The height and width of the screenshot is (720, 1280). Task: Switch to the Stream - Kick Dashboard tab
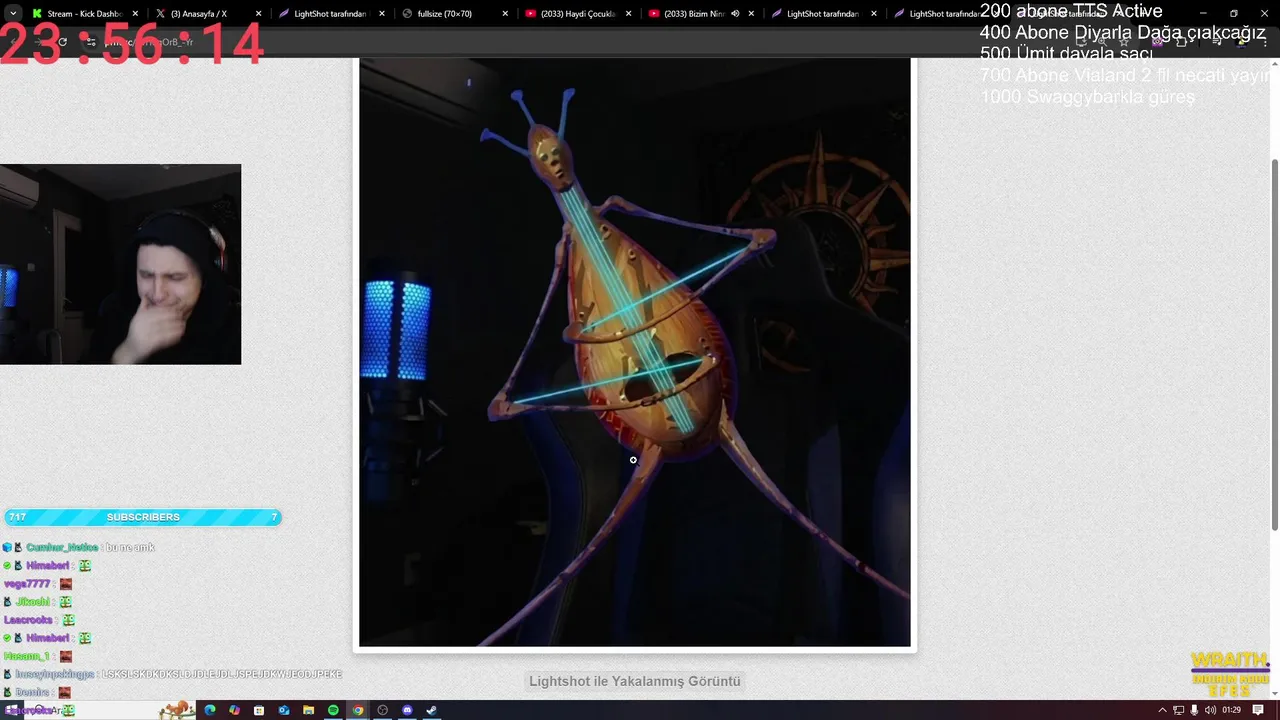(x=85, y=14)
